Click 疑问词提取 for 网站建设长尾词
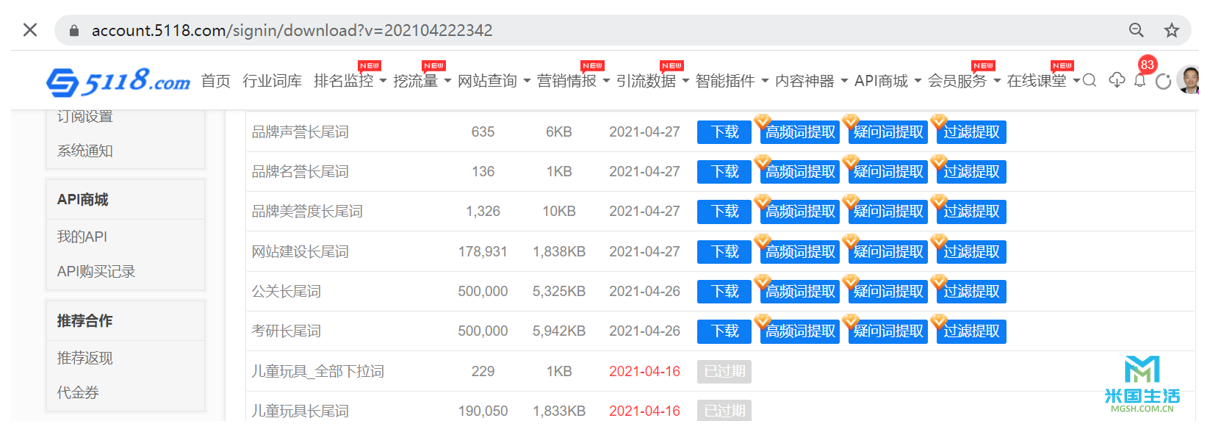This screenshot has width=1211, height=439. [x=888, y=252]
